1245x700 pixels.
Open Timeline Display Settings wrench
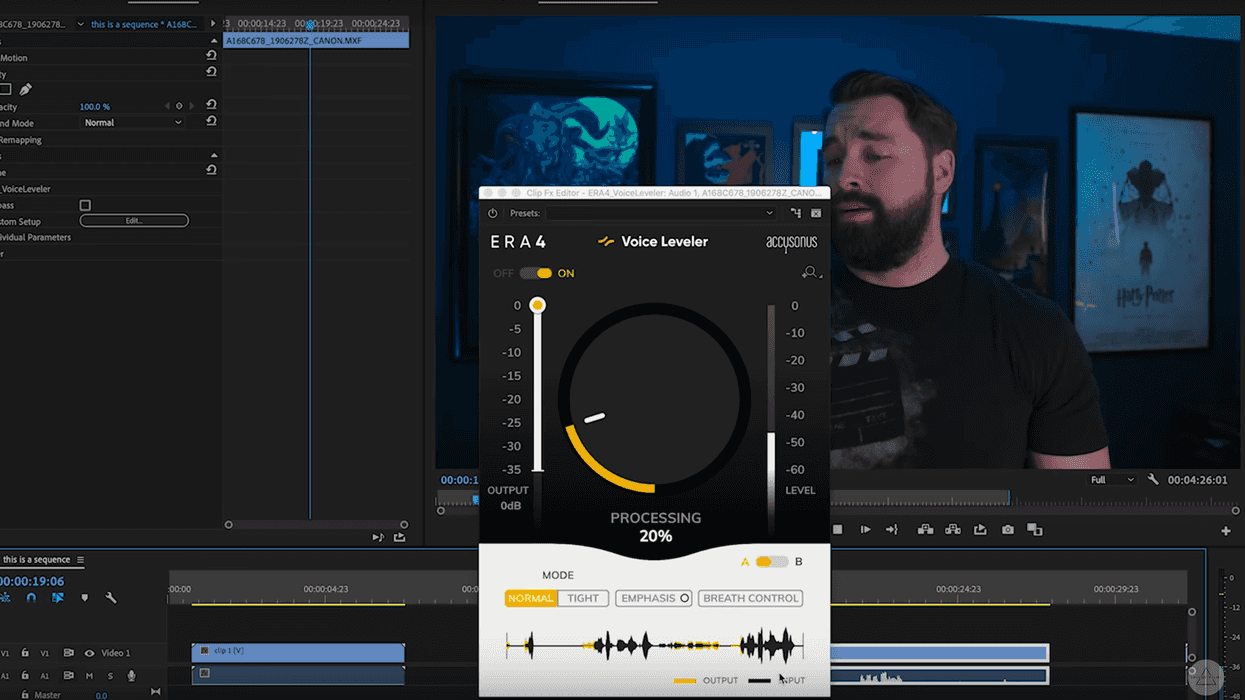pyautogui.click(x=111, y=598)
